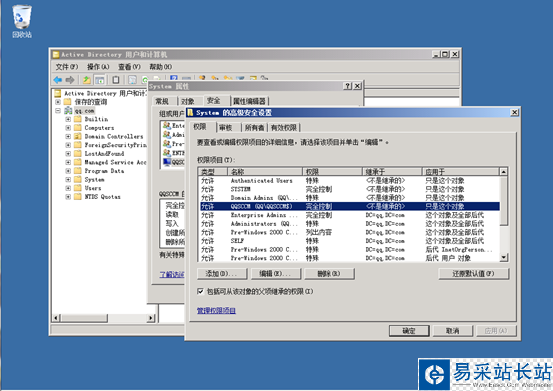Click the 添加 button
Screen dimensions: 553x391
[x=221, y=274]
